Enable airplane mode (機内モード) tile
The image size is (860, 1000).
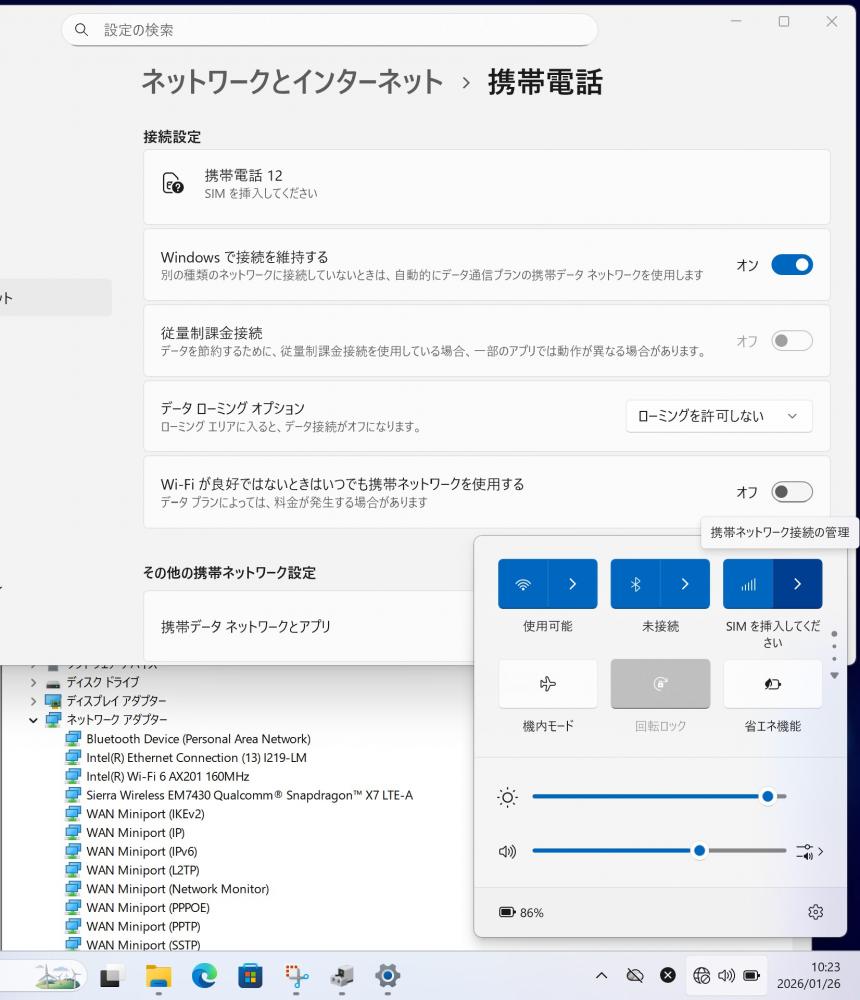click(547, 684)
